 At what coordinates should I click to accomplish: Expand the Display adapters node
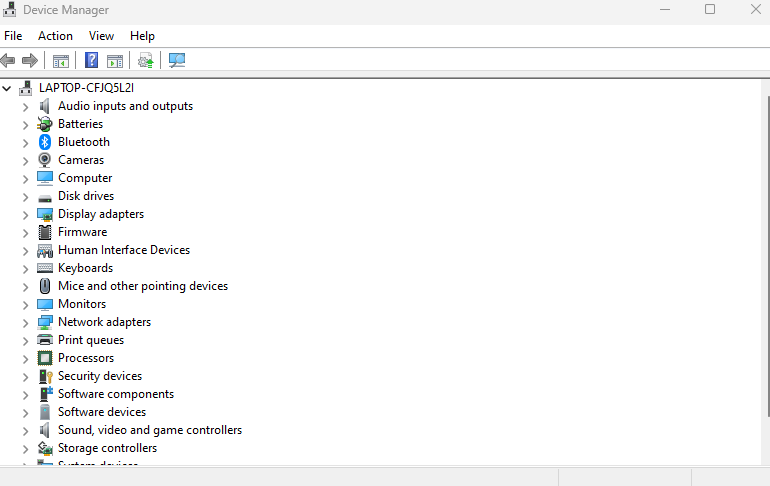[x=26, y=215]
